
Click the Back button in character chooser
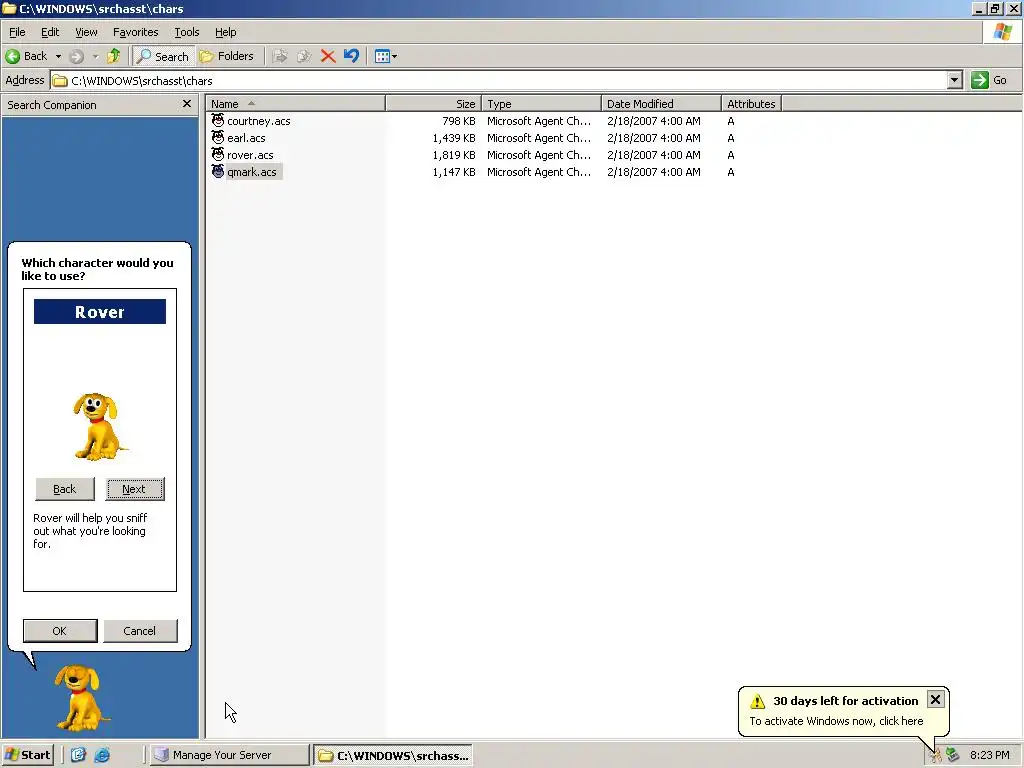tap(65, 489)
